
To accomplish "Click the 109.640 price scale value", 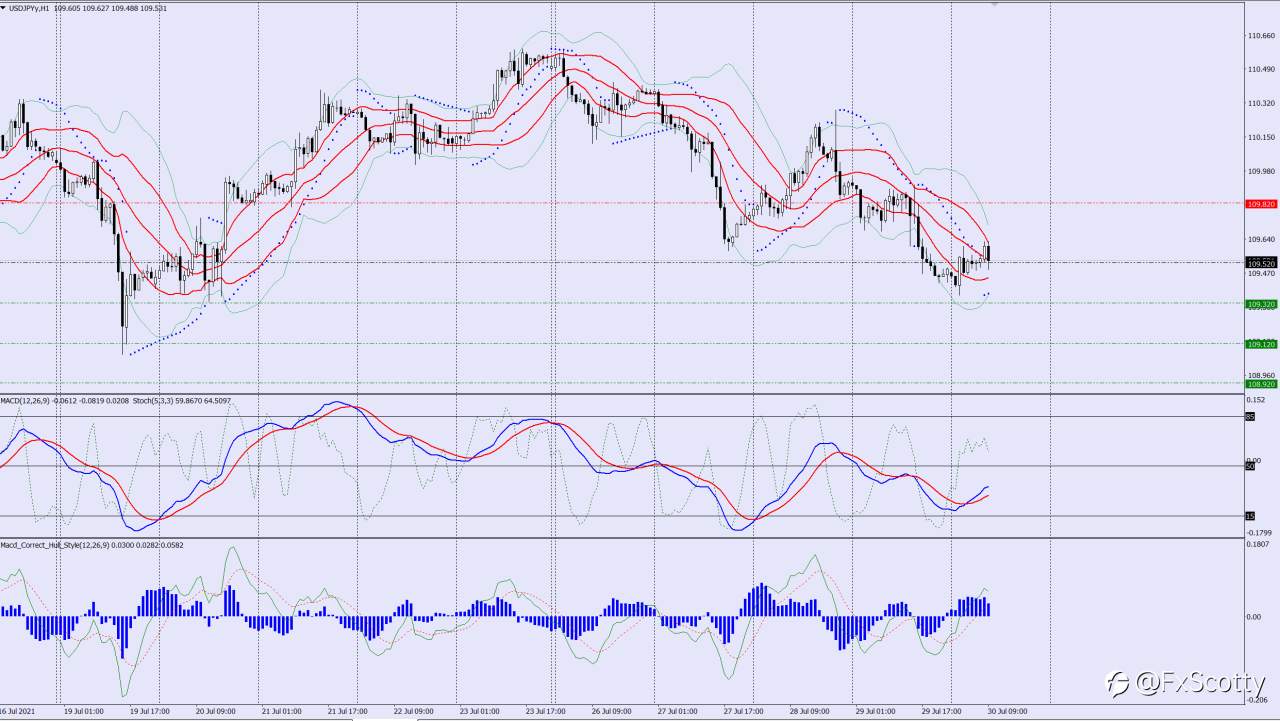I will tap(1260, 240).
